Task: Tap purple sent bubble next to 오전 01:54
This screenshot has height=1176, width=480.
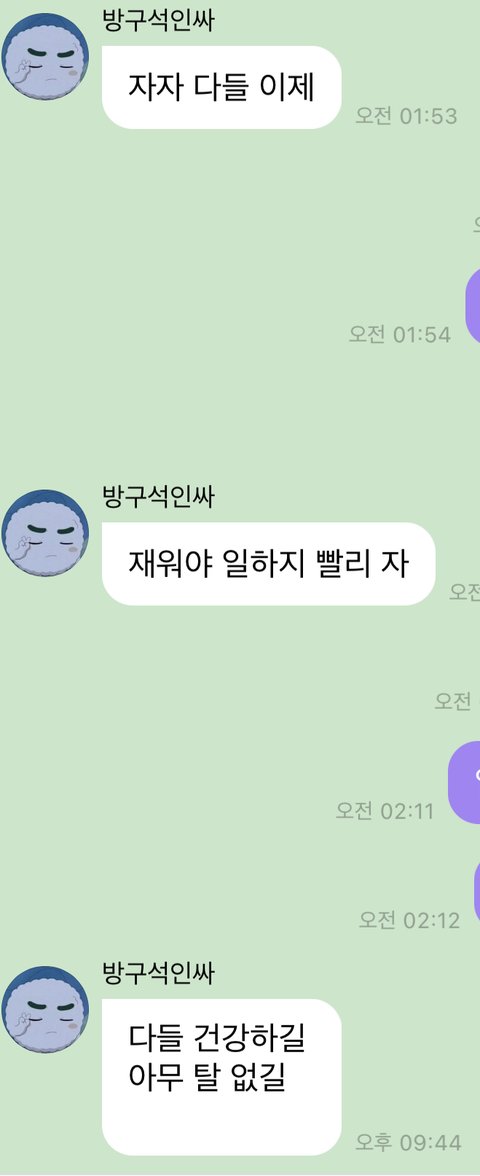Action: [x=473, y=306]
